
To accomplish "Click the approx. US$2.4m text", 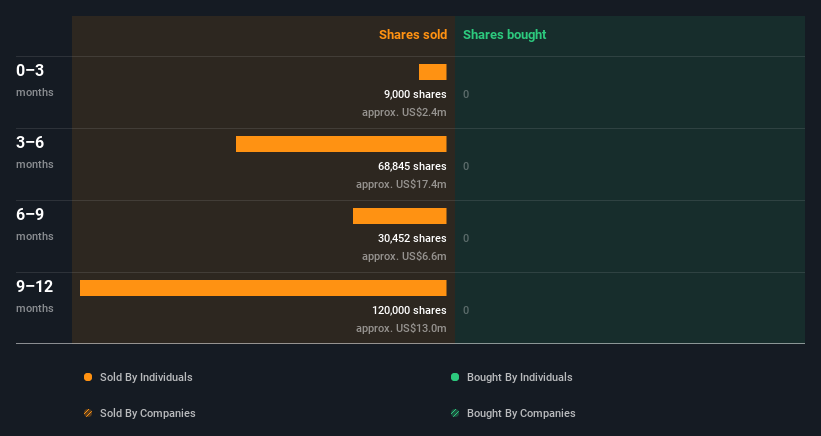I will tap(404, 113).
